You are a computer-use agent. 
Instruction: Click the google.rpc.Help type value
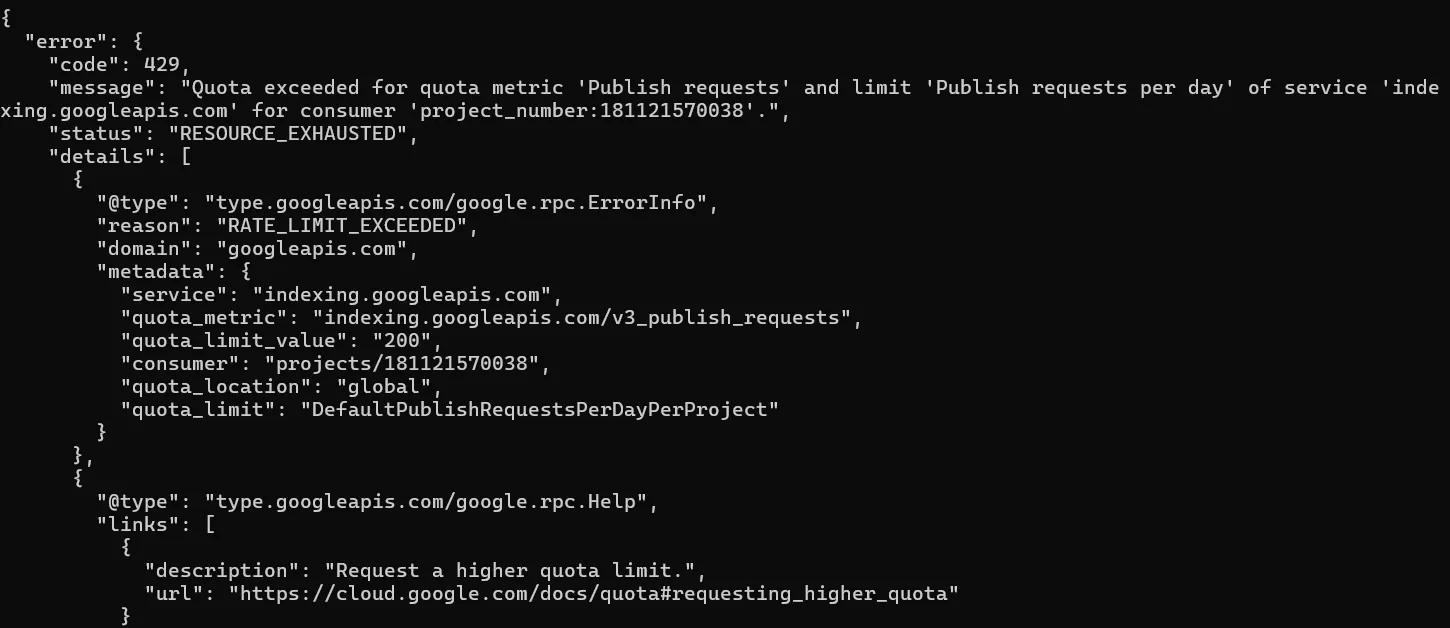[x=431, y=501]
